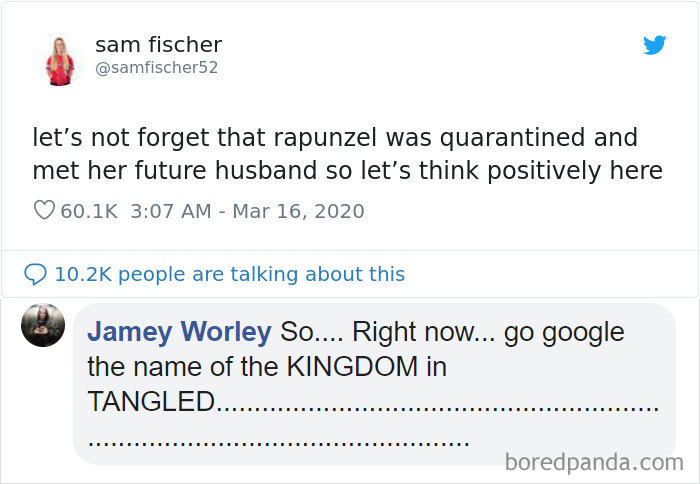The image size is (700, 484).
Task: Click the word TANGLED in the comment
Action: tap(151, 401)
